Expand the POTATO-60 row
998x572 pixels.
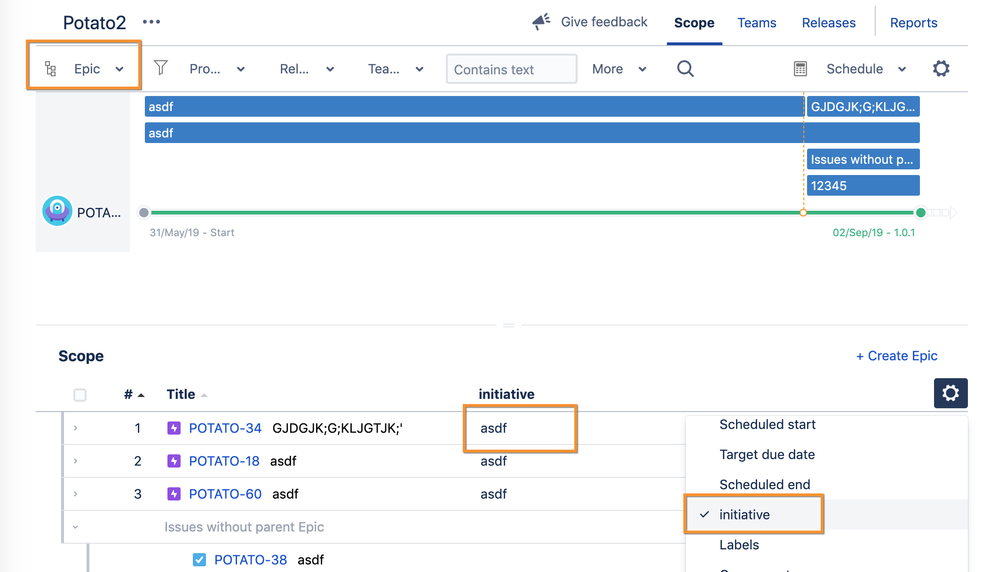pyautogui.click(x=75, y=494)
